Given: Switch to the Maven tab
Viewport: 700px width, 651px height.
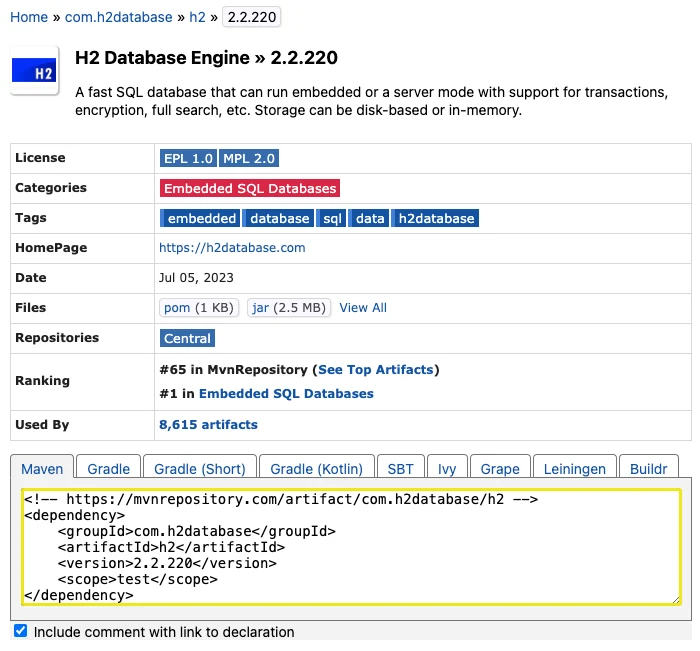Looking at the screenshot, I should 42,469.
